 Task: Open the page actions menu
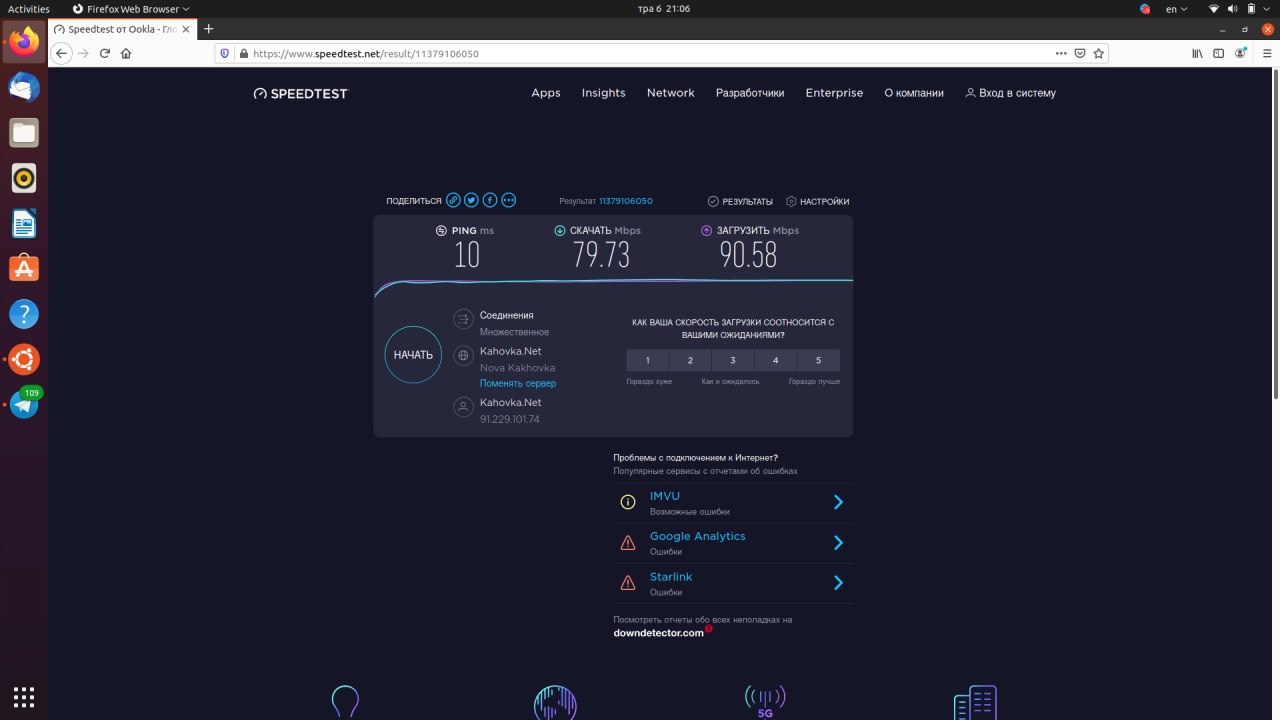click(x=1060, y=53)
